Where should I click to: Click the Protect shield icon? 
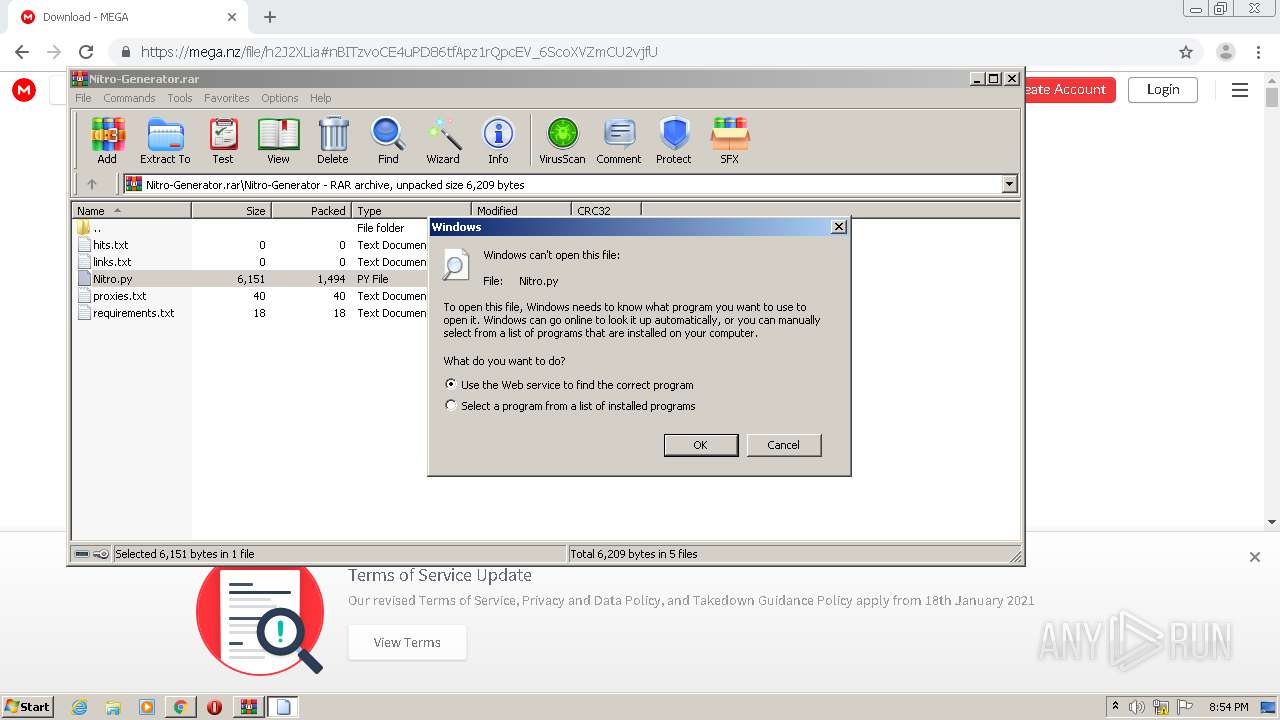pyautogui.click(x=674, y=141)
